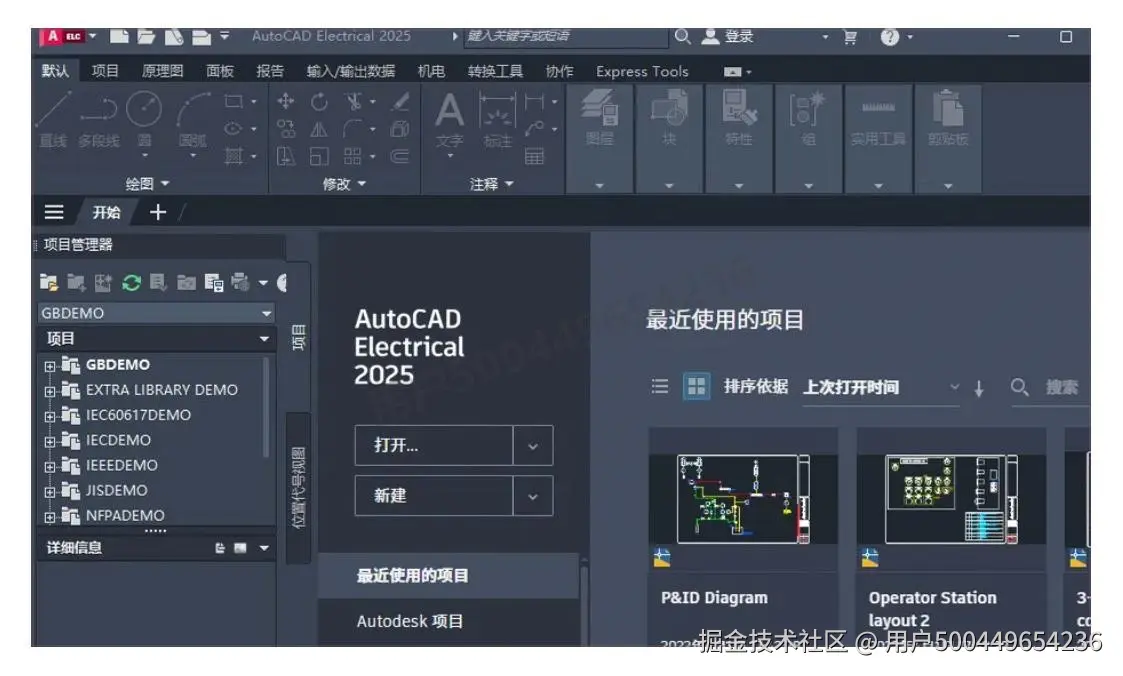Click the Move tool in Modify panel

pos(286,102)
